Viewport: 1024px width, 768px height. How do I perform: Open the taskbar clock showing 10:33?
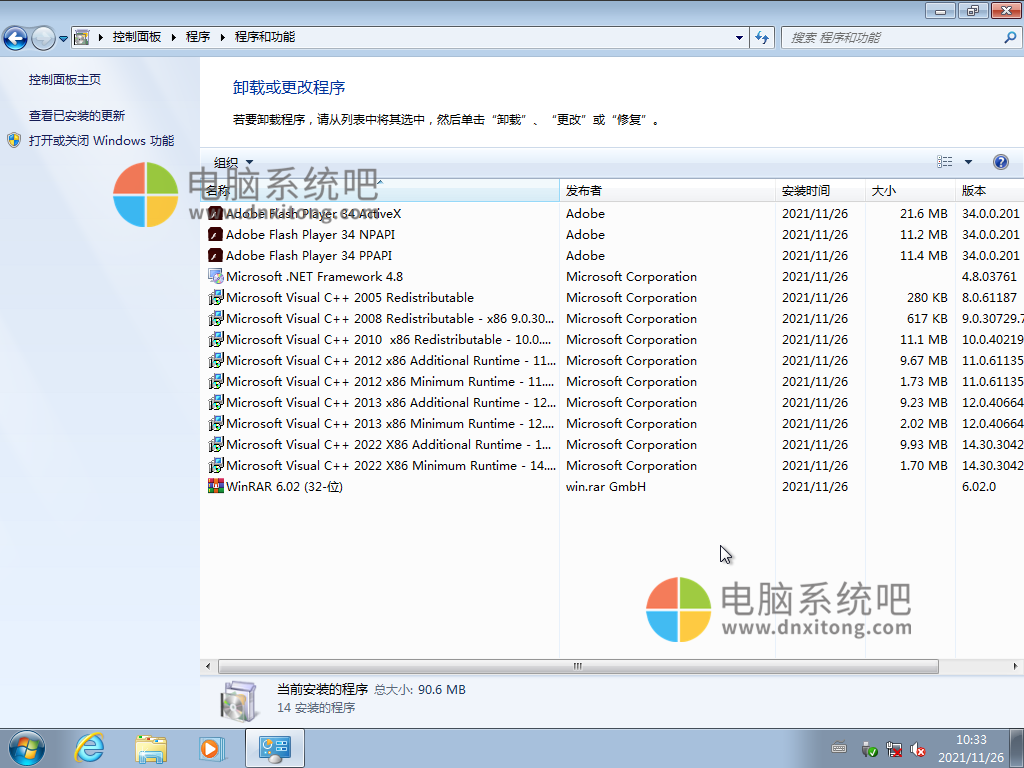pyautogui.click(x=971, y=748)
